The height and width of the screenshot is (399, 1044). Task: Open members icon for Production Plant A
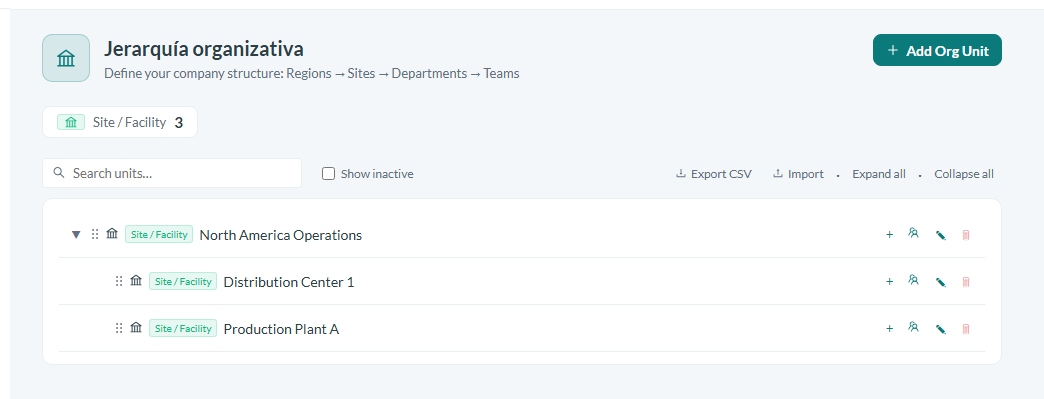[913, 327]
